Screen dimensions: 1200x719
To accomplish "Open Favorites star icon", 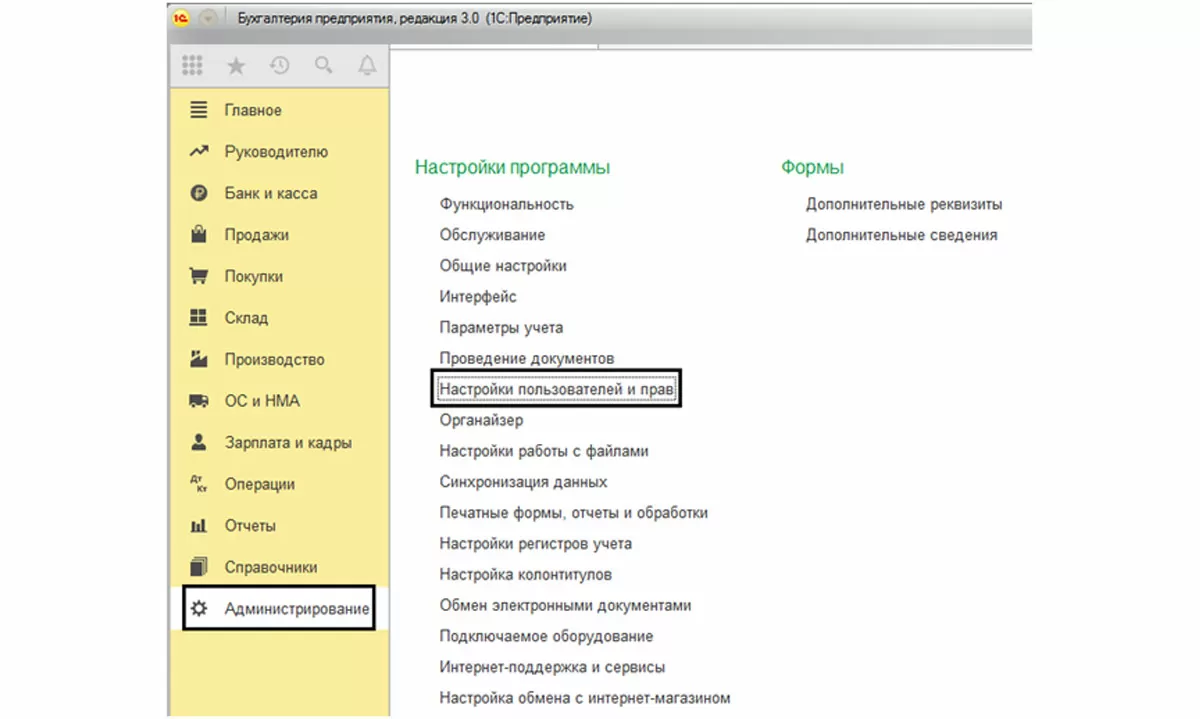I will click(236, 66).
